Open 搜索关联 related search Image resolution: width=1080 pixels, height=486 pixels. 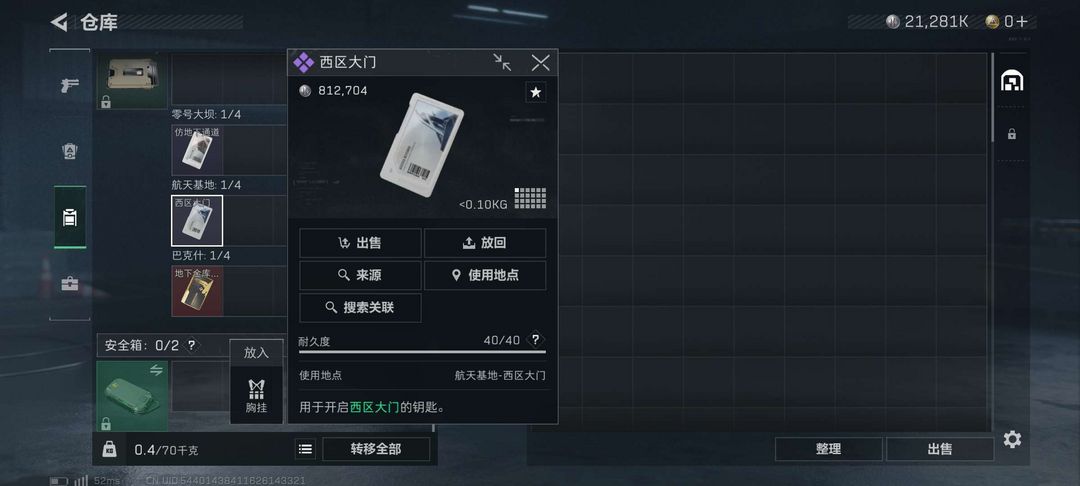click(360, 308)
